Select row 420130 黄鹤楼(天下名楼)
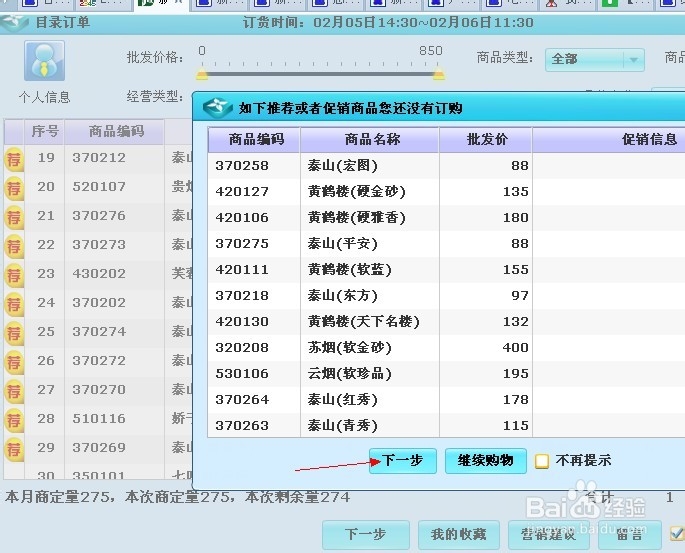 (x=446, y=322)
